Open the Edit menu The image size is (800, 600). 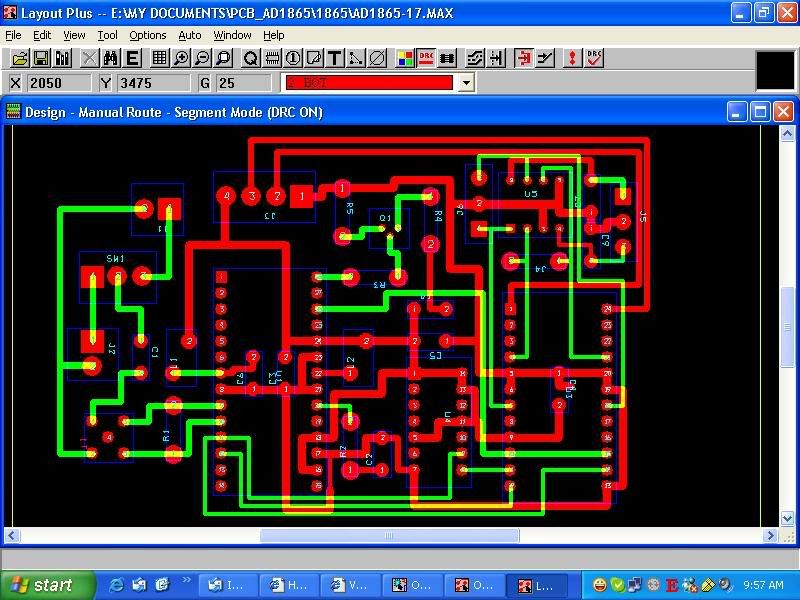pos(42,35)
